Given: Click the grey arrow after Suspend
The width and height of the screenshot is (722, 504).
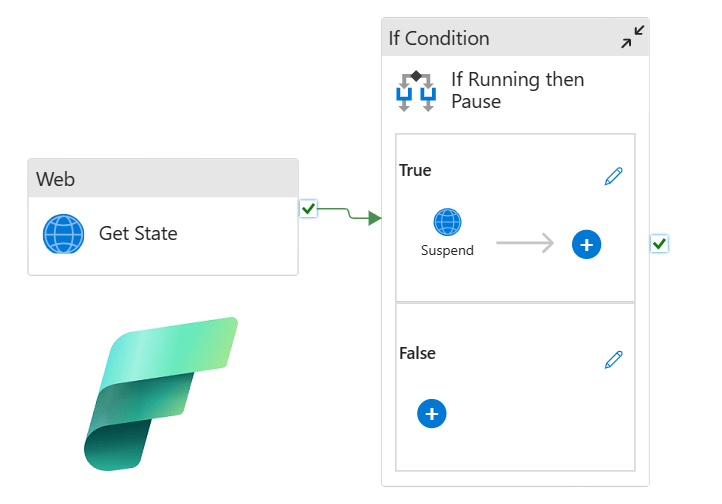Looking at the screenshot, I should point(524,243).
